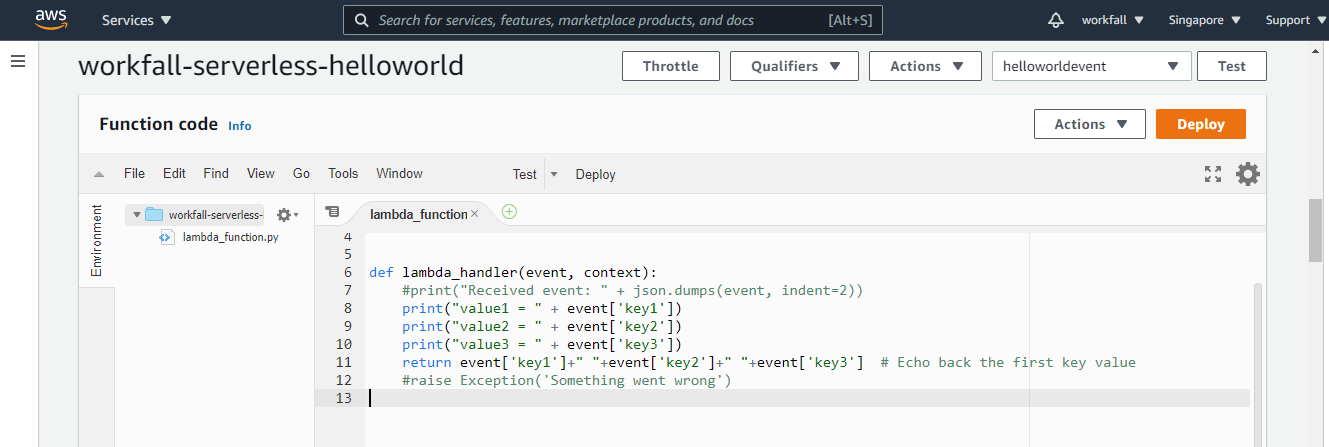Open the Go menu
The height and width of the screenshot is (447, 1329).
(x=301, y=173)
